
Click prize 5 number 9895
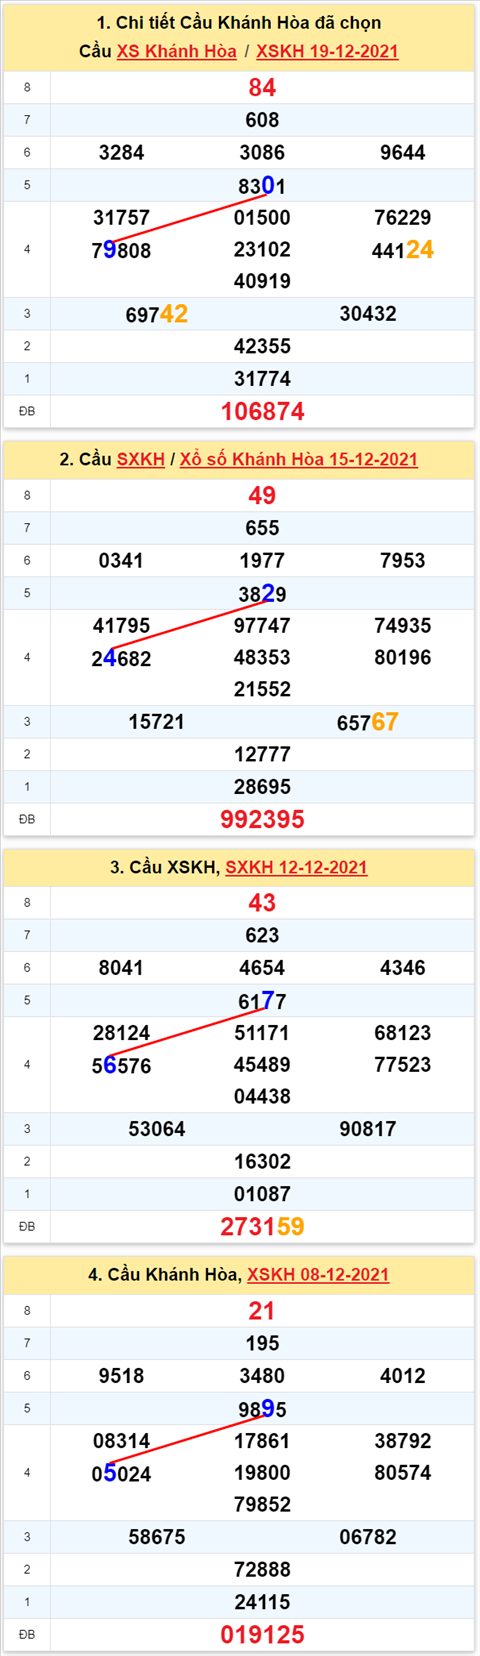(x=262, y=1408)
